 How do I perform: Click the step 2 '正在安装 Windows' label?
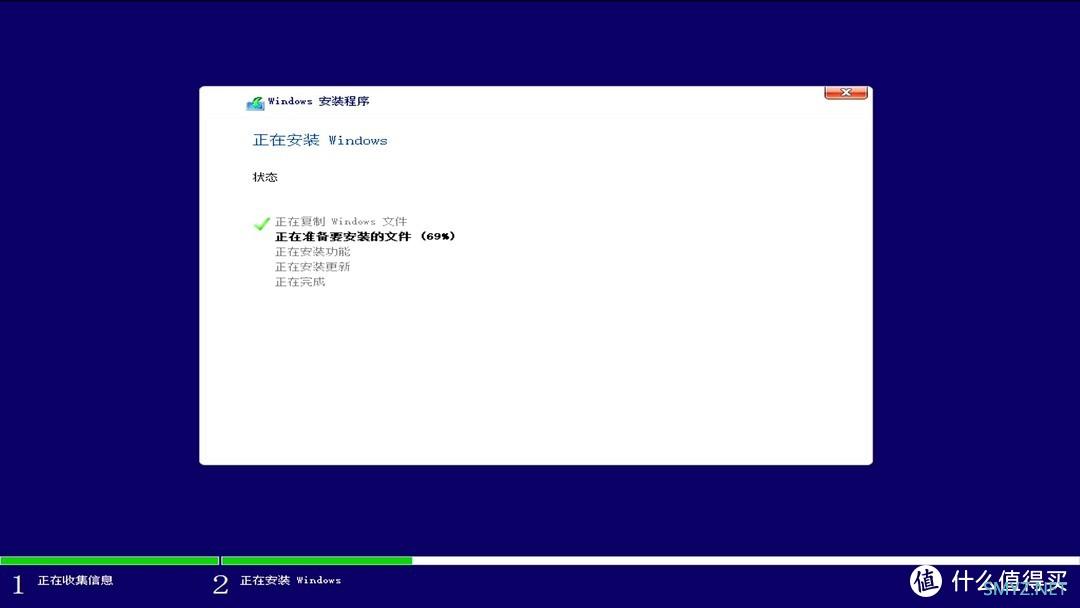(x=291, y=580)
